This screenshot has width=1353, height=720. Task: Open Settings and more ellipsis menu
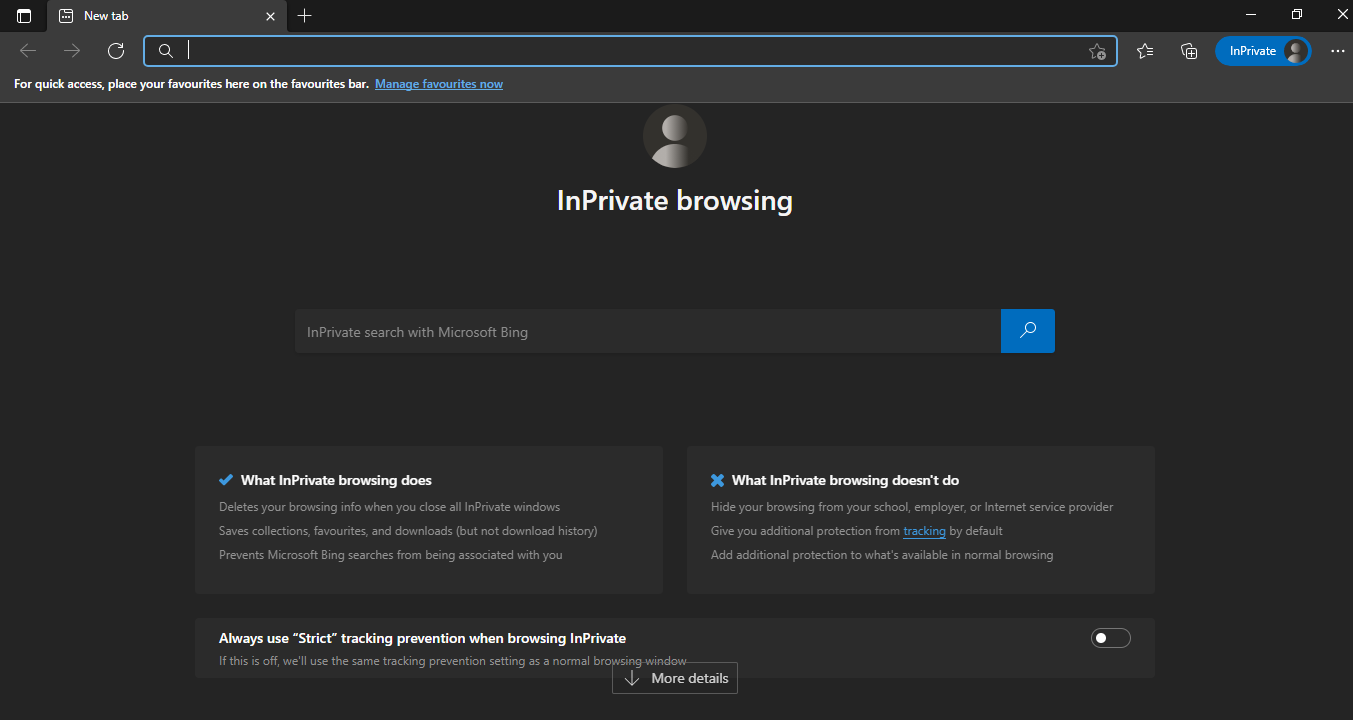[x=1337, y=51]
